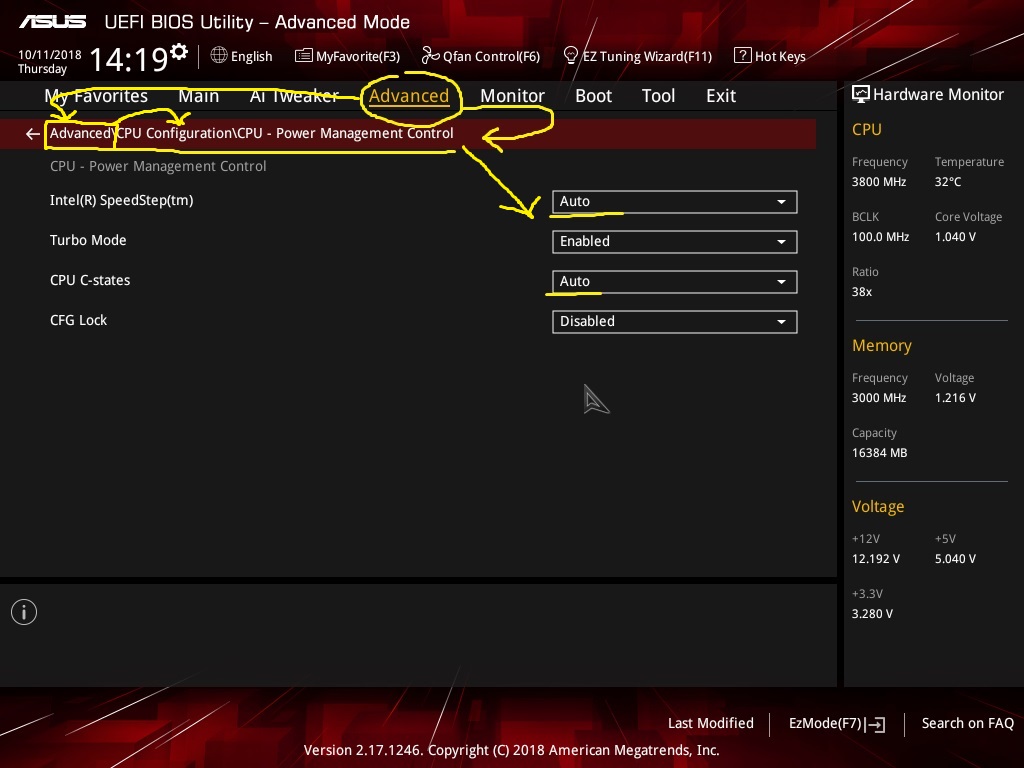View Last Modified settings
The height and width of the screenshot is (768, 1024).
point(711,723)
